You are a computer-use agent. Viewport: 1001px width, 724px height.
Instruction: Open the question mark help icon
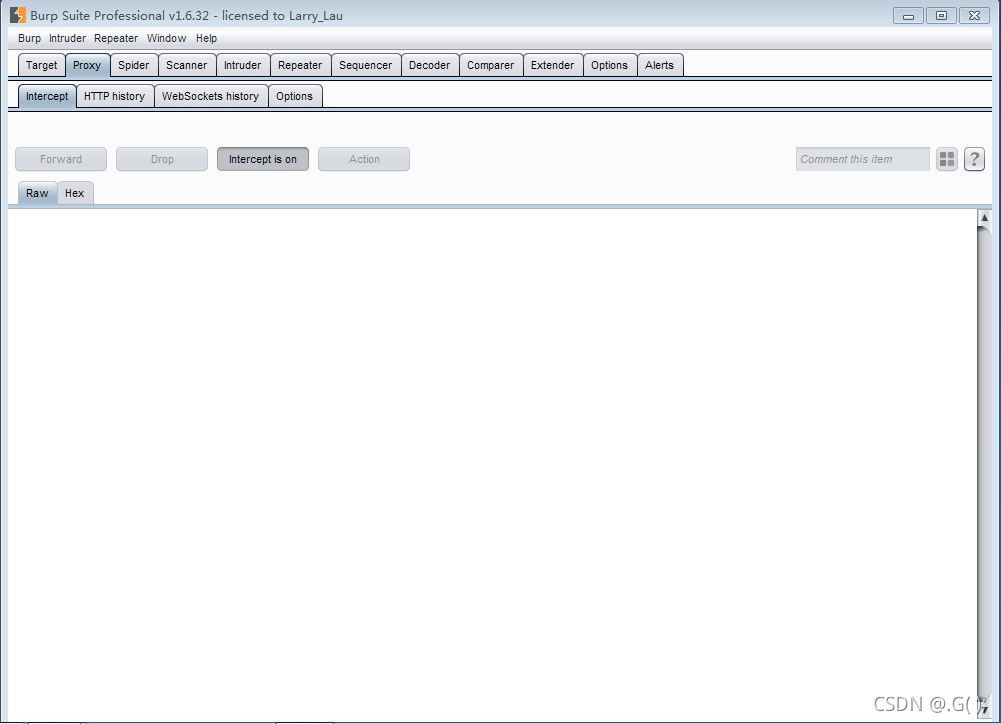tap(974, 159)
